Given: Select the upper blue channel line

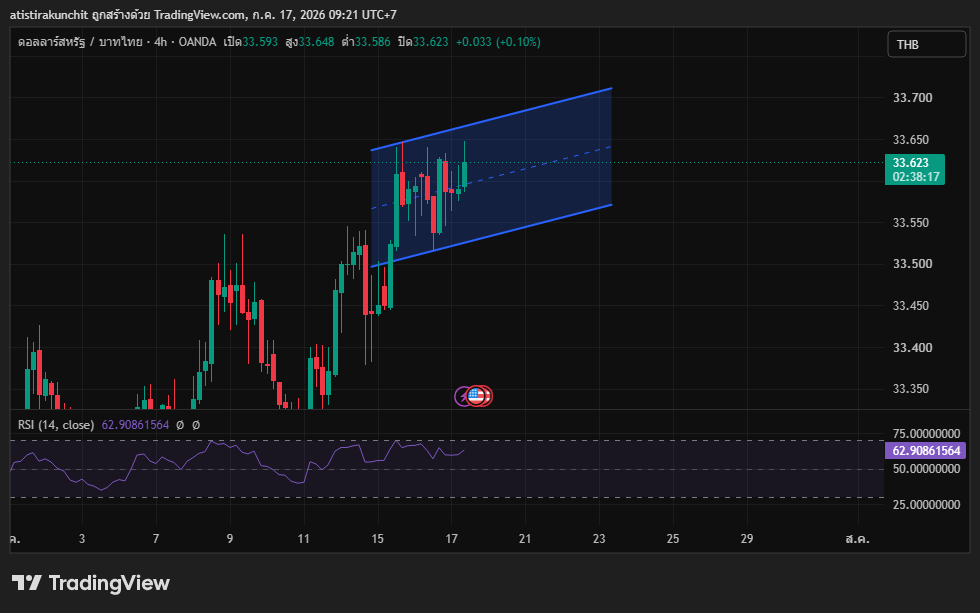Looking at the screenshot, I should point(491,119).
